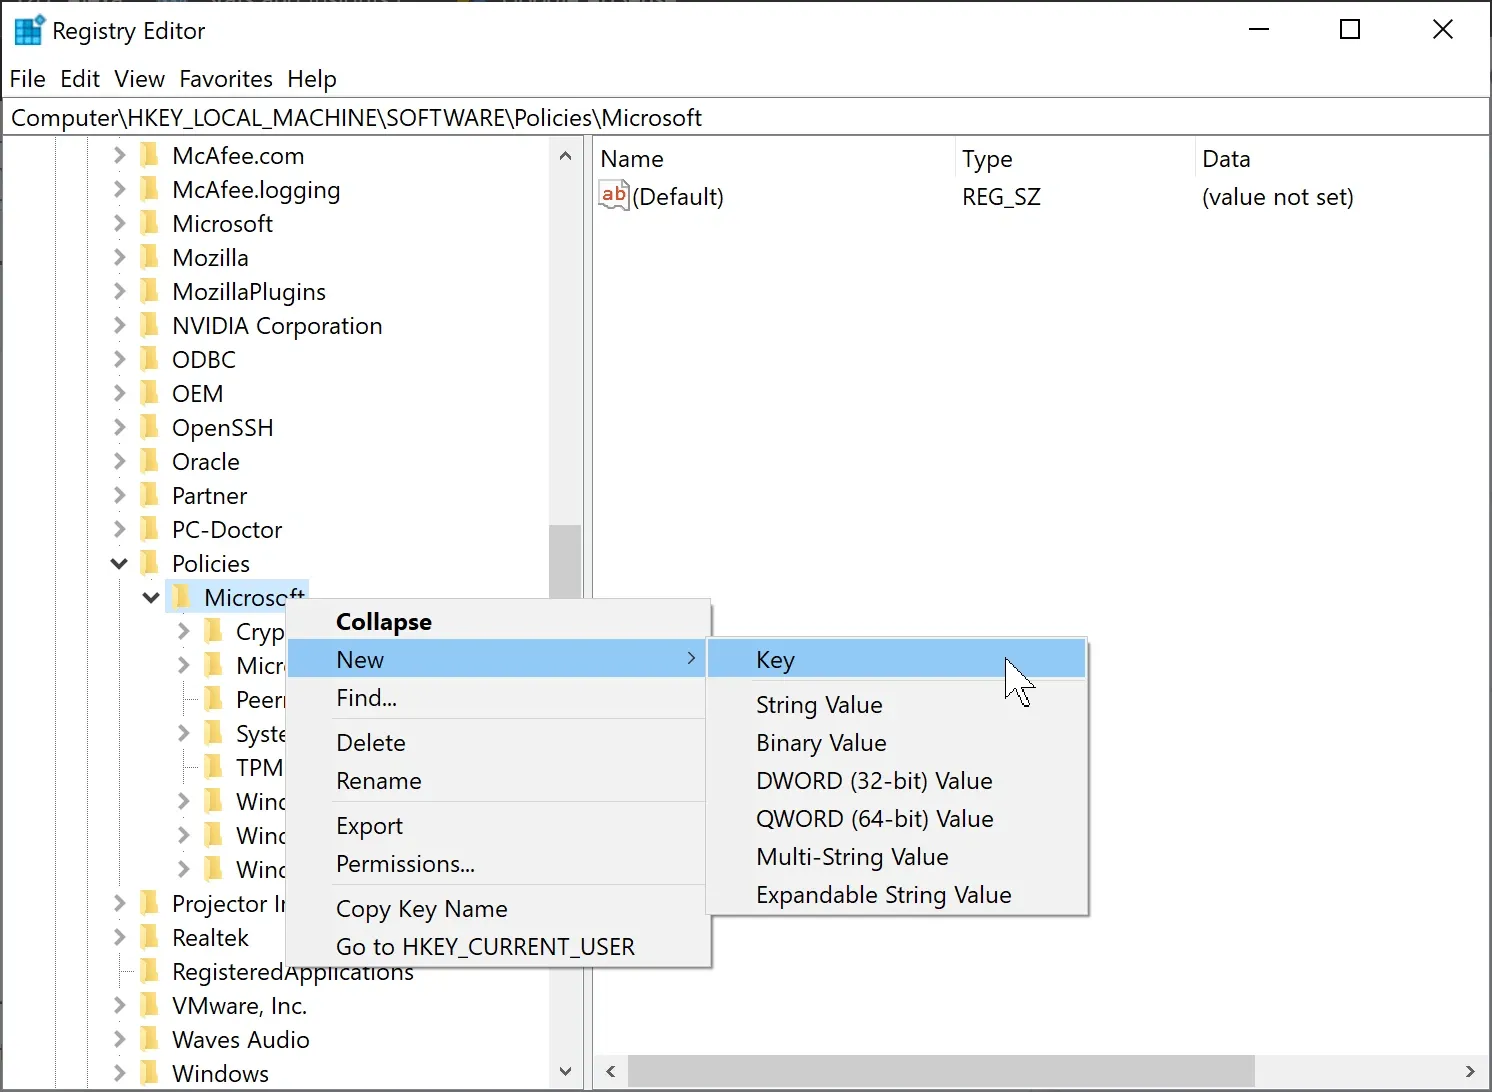Screen dimensions: 1492x1092
Task: Expand the Mozilla key
Action: 120,257
